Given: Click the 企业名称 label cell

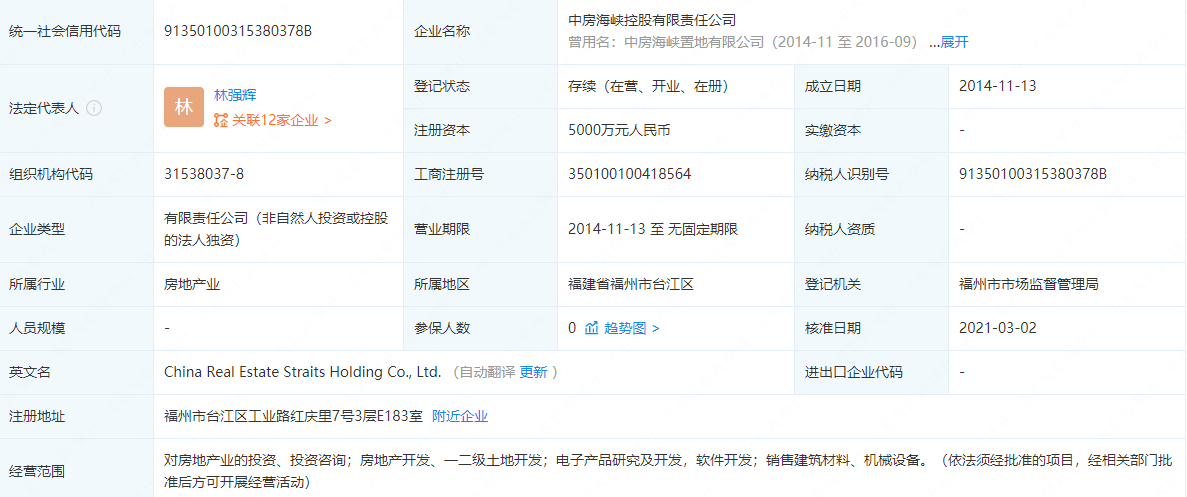Looking at the screenshot, I should [481, 31].
